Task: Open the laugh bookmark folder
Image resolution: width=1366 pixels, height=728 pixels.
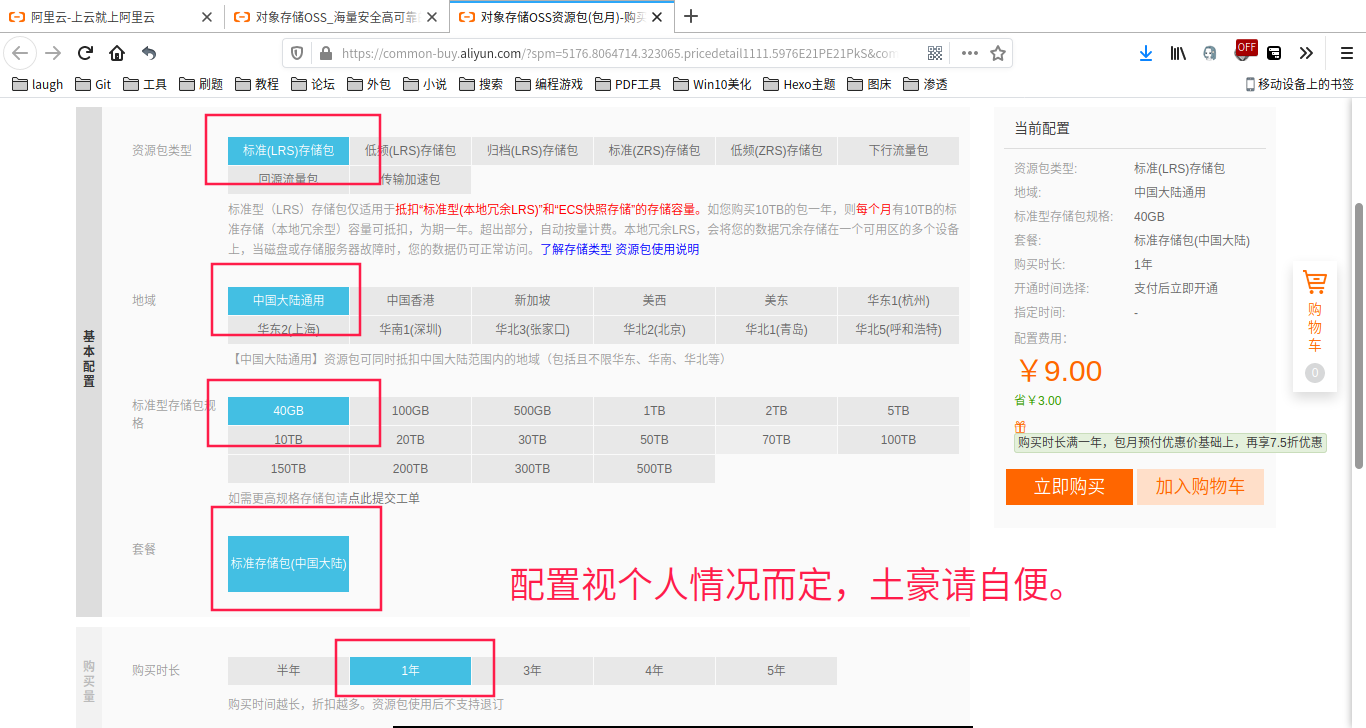Action: click(38, 84)
